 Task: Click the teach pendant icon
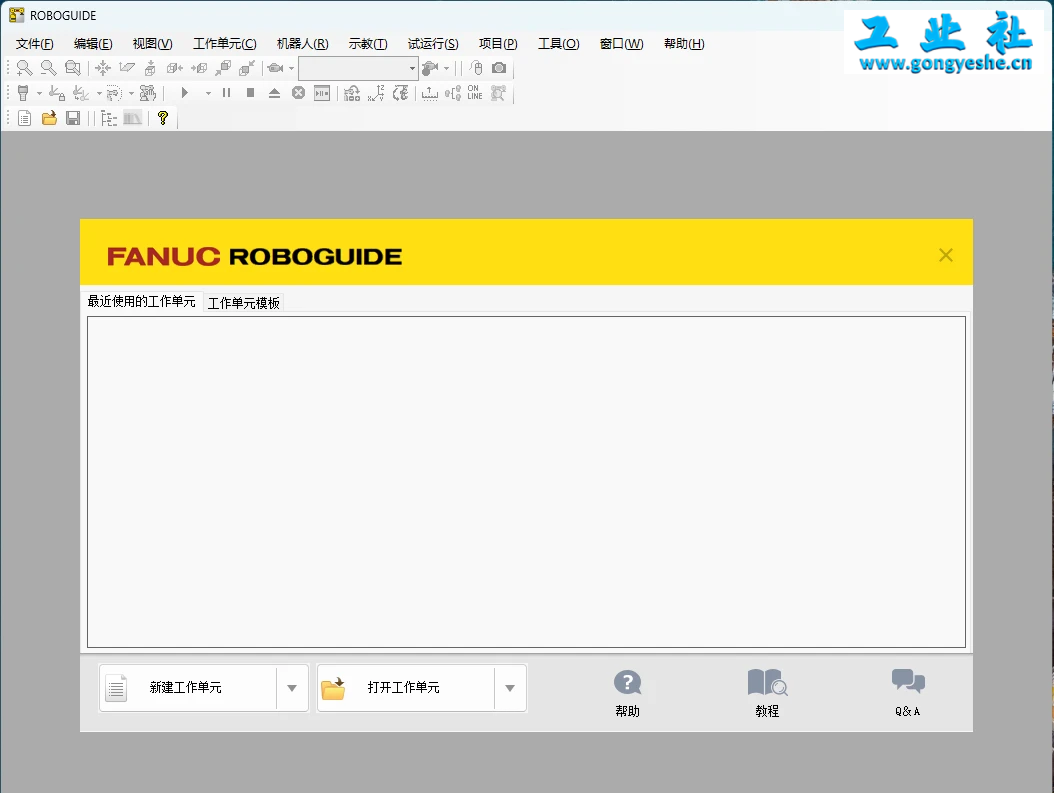tap(24, 93)
